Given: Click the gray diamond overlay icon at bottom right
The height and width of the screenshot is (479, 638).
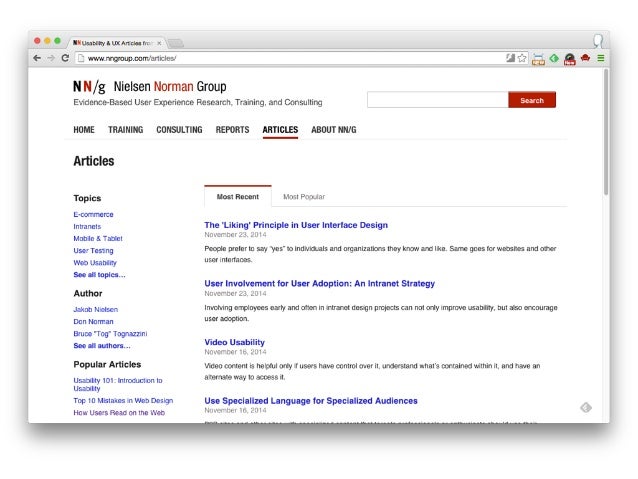Looking at the screenshot, I should [586, 407].
